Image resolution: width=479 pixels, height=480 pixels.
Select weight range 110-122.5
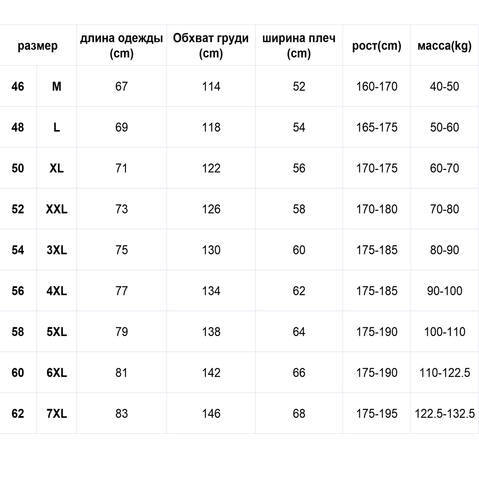click(x=445, y=373)
